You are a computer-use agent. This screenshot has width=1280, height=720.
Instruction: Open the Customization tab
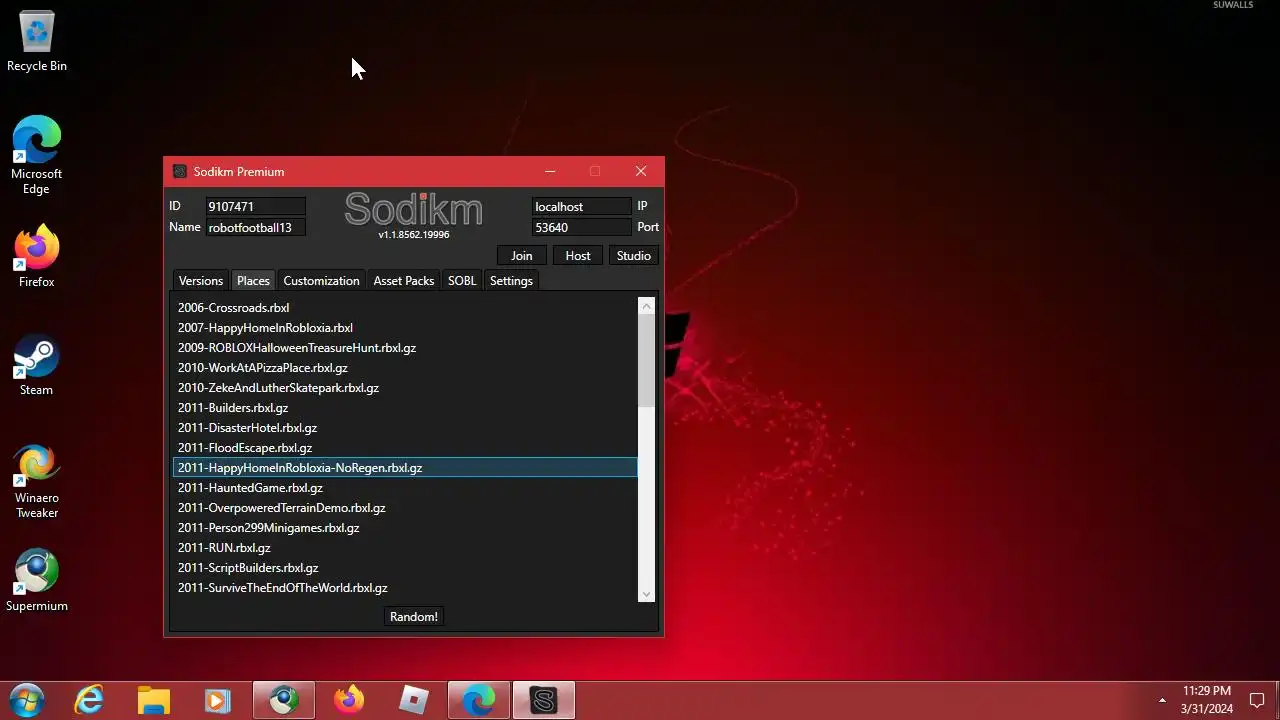[321, 281]
